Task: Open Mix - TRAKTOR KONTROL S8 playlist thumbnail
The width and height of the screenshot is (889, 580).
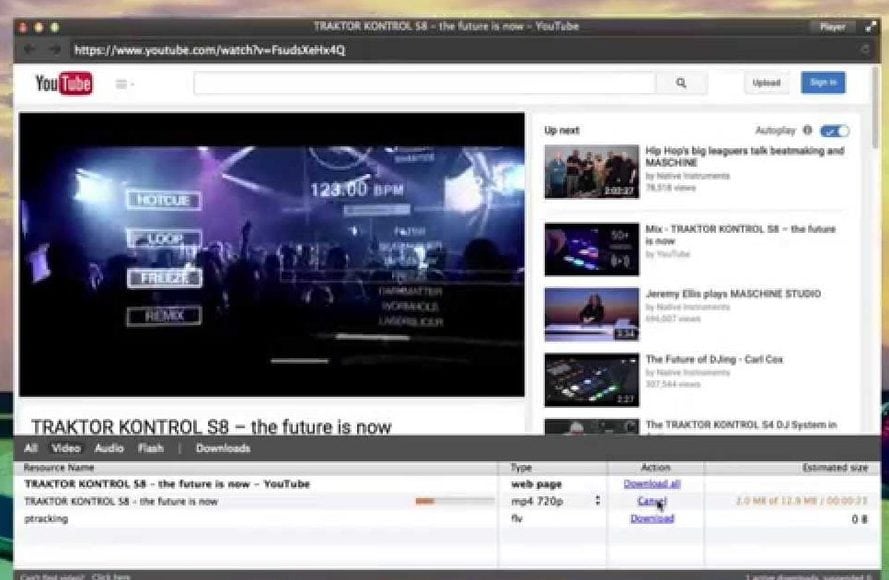Action: click(x=591, y=249)
